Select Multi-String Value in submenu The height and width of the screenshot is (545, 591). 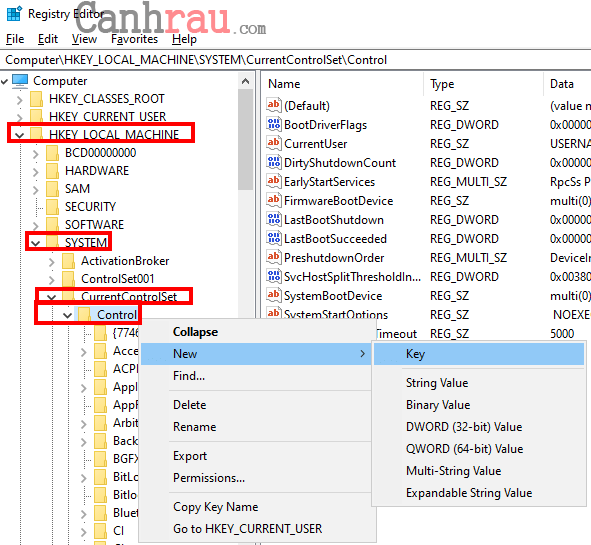coord(479,471)
